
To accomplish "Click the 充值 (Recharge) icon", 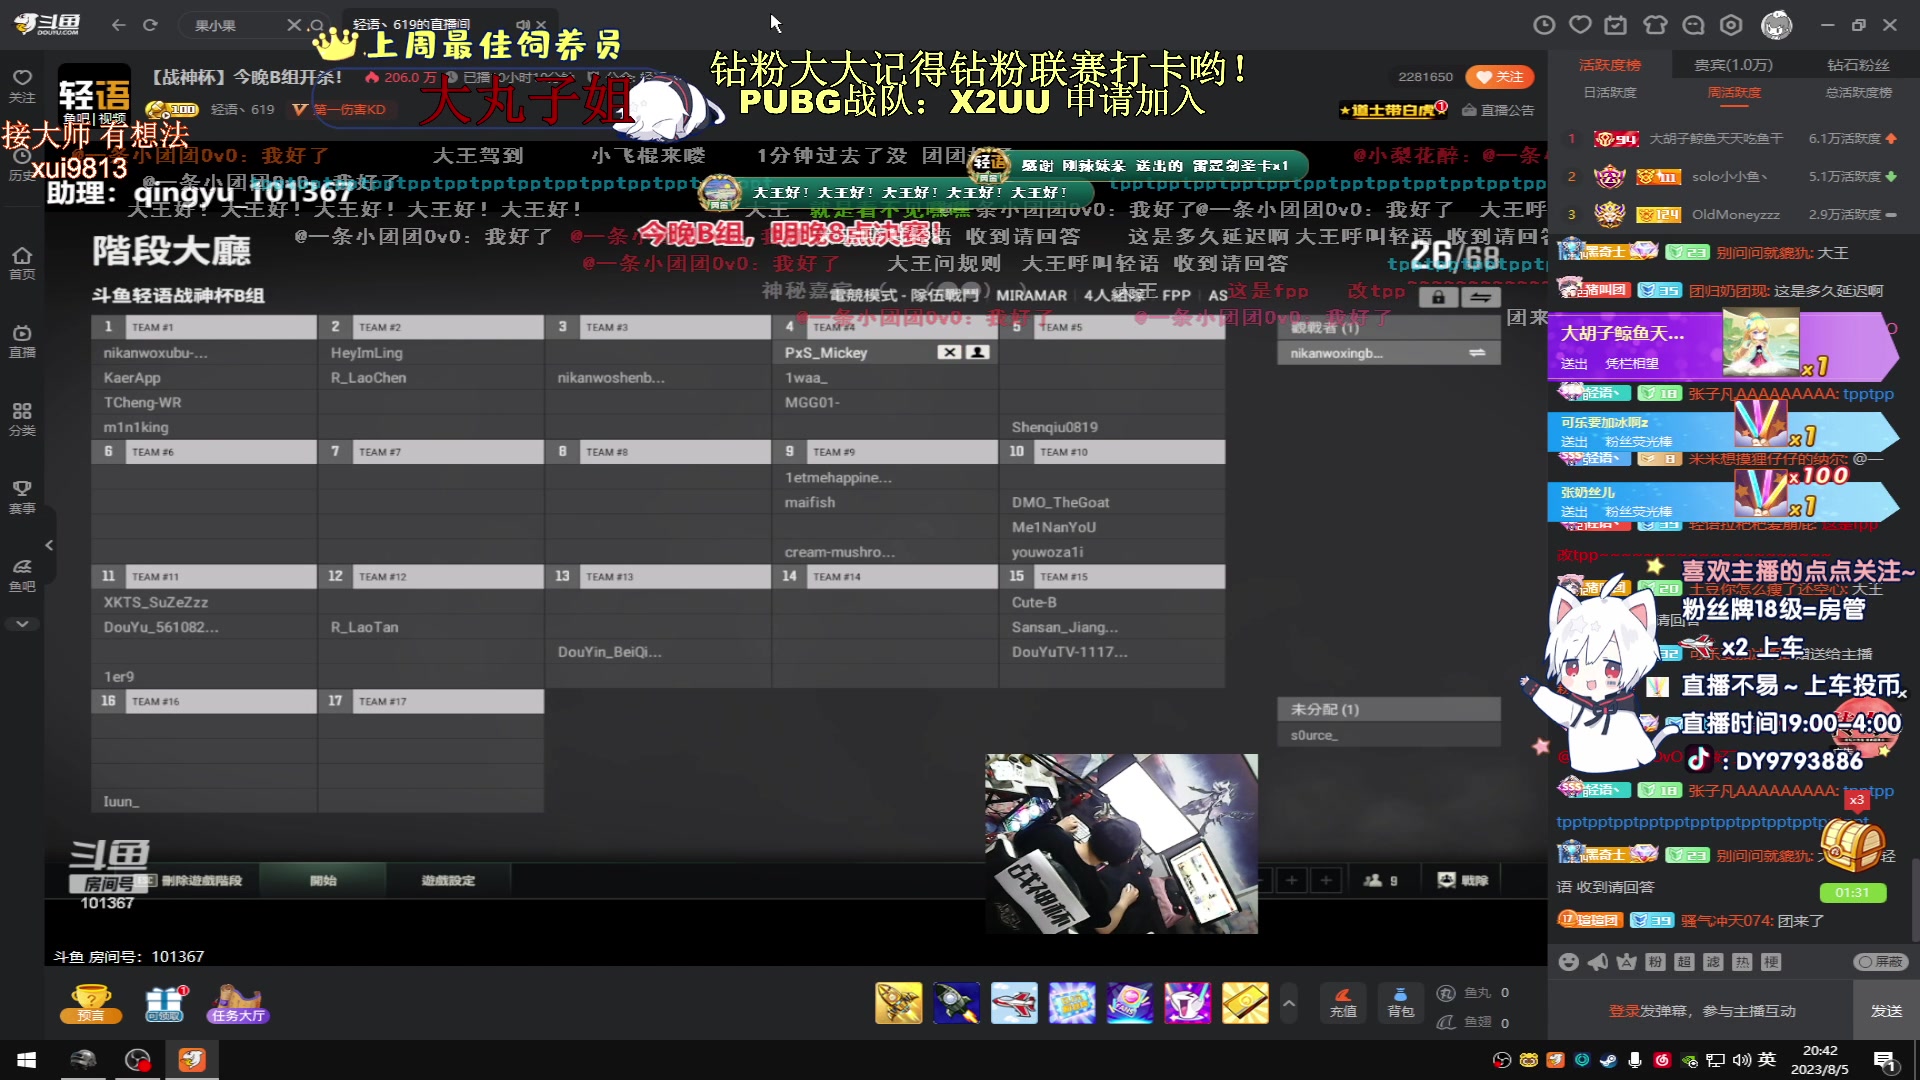I will (1343, 1003).
